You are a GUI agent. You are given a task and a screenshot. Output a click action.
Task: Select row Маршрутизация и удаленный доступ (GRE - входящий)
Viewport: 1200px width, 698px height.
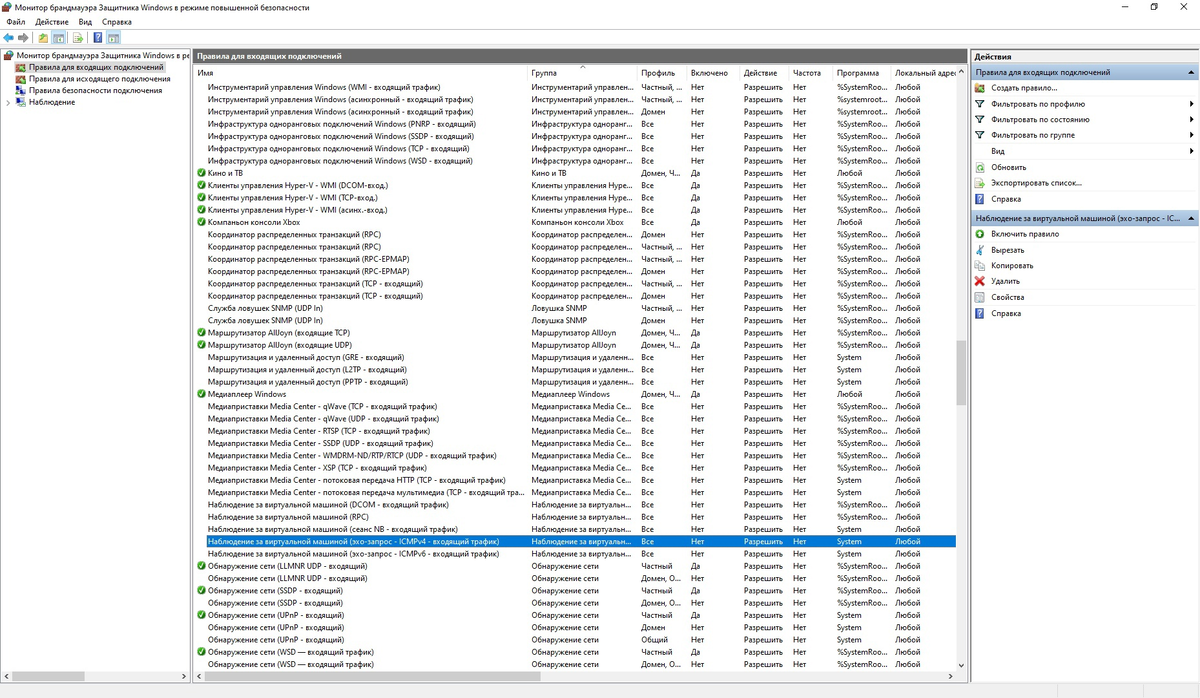coord(574,357)
